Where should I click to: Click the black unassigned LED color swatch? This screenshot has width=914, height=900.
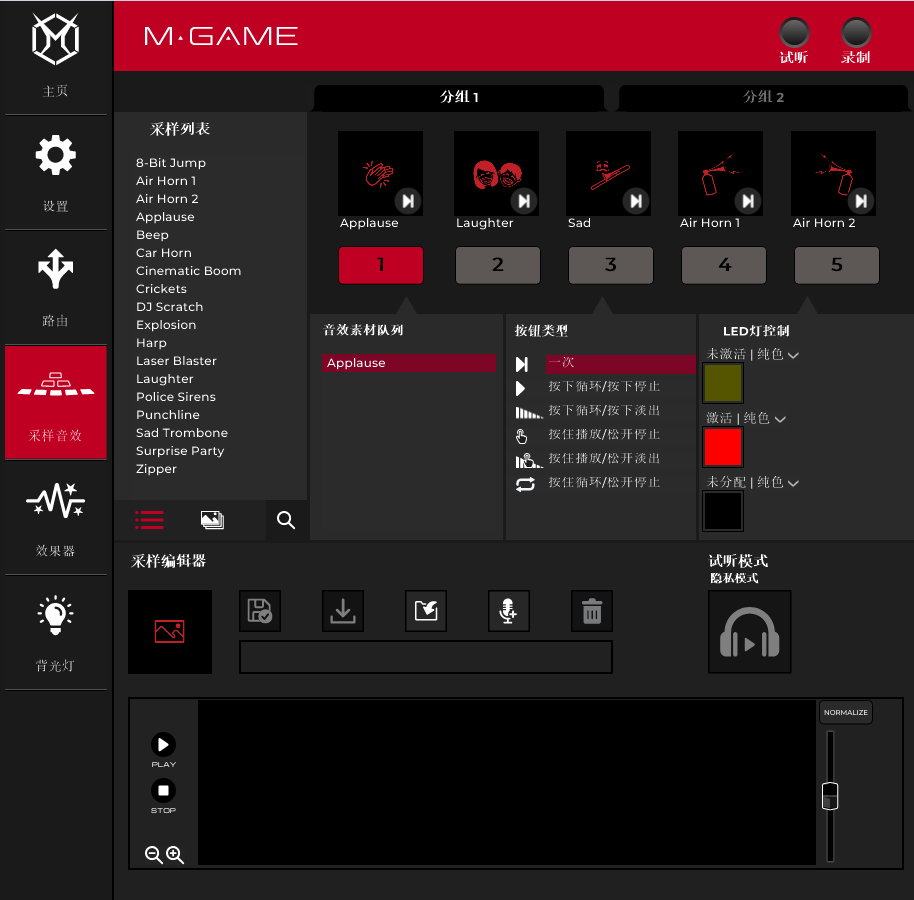click(723, 511)
